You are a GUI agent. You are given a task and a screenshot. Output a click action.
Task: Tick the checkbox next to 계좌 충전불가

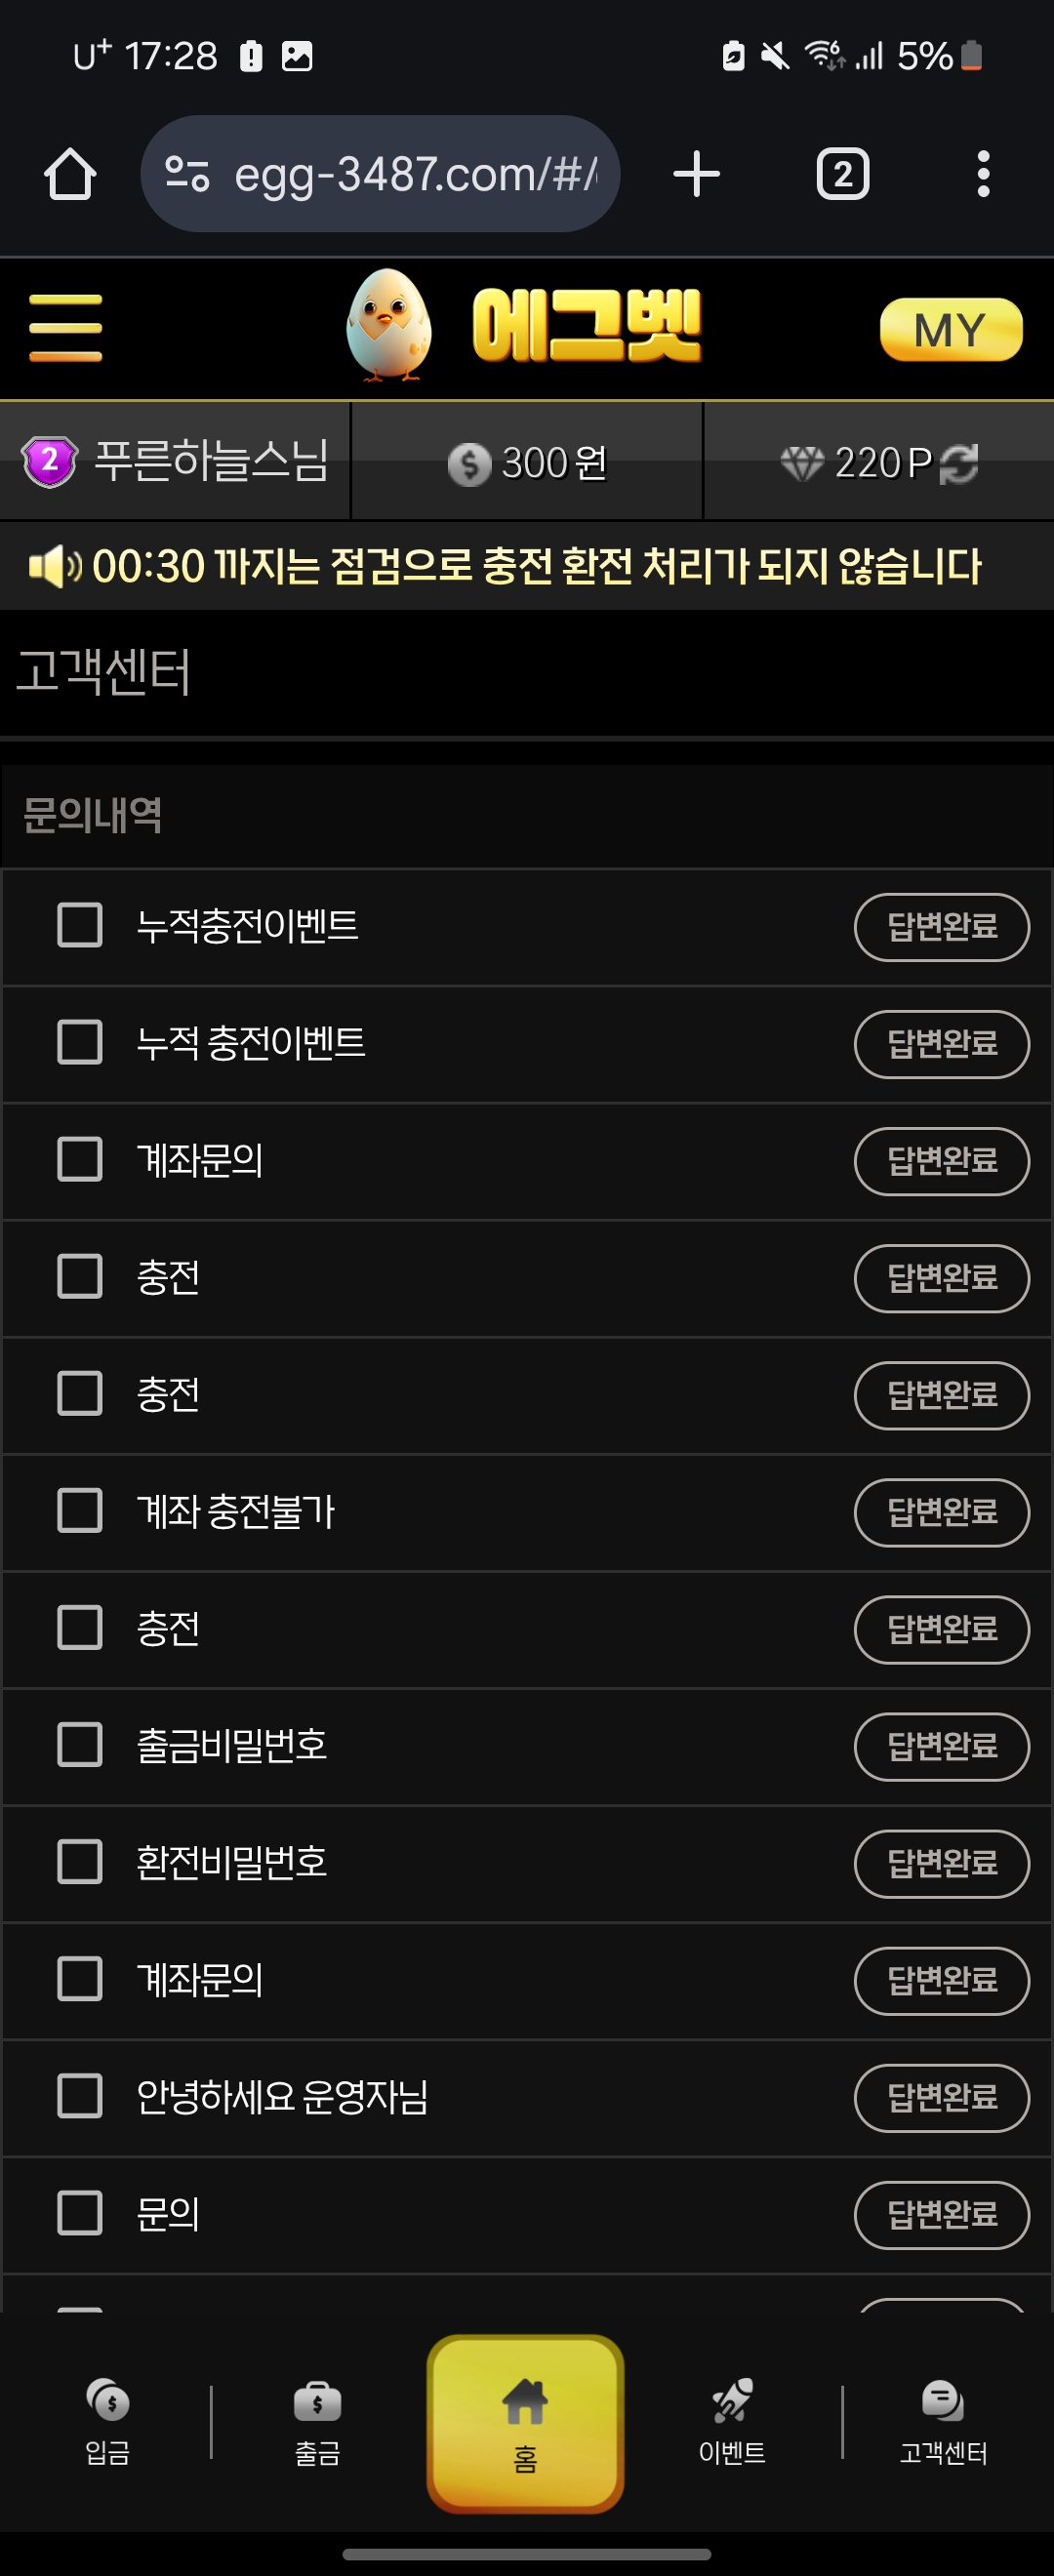click(80, 1510)
